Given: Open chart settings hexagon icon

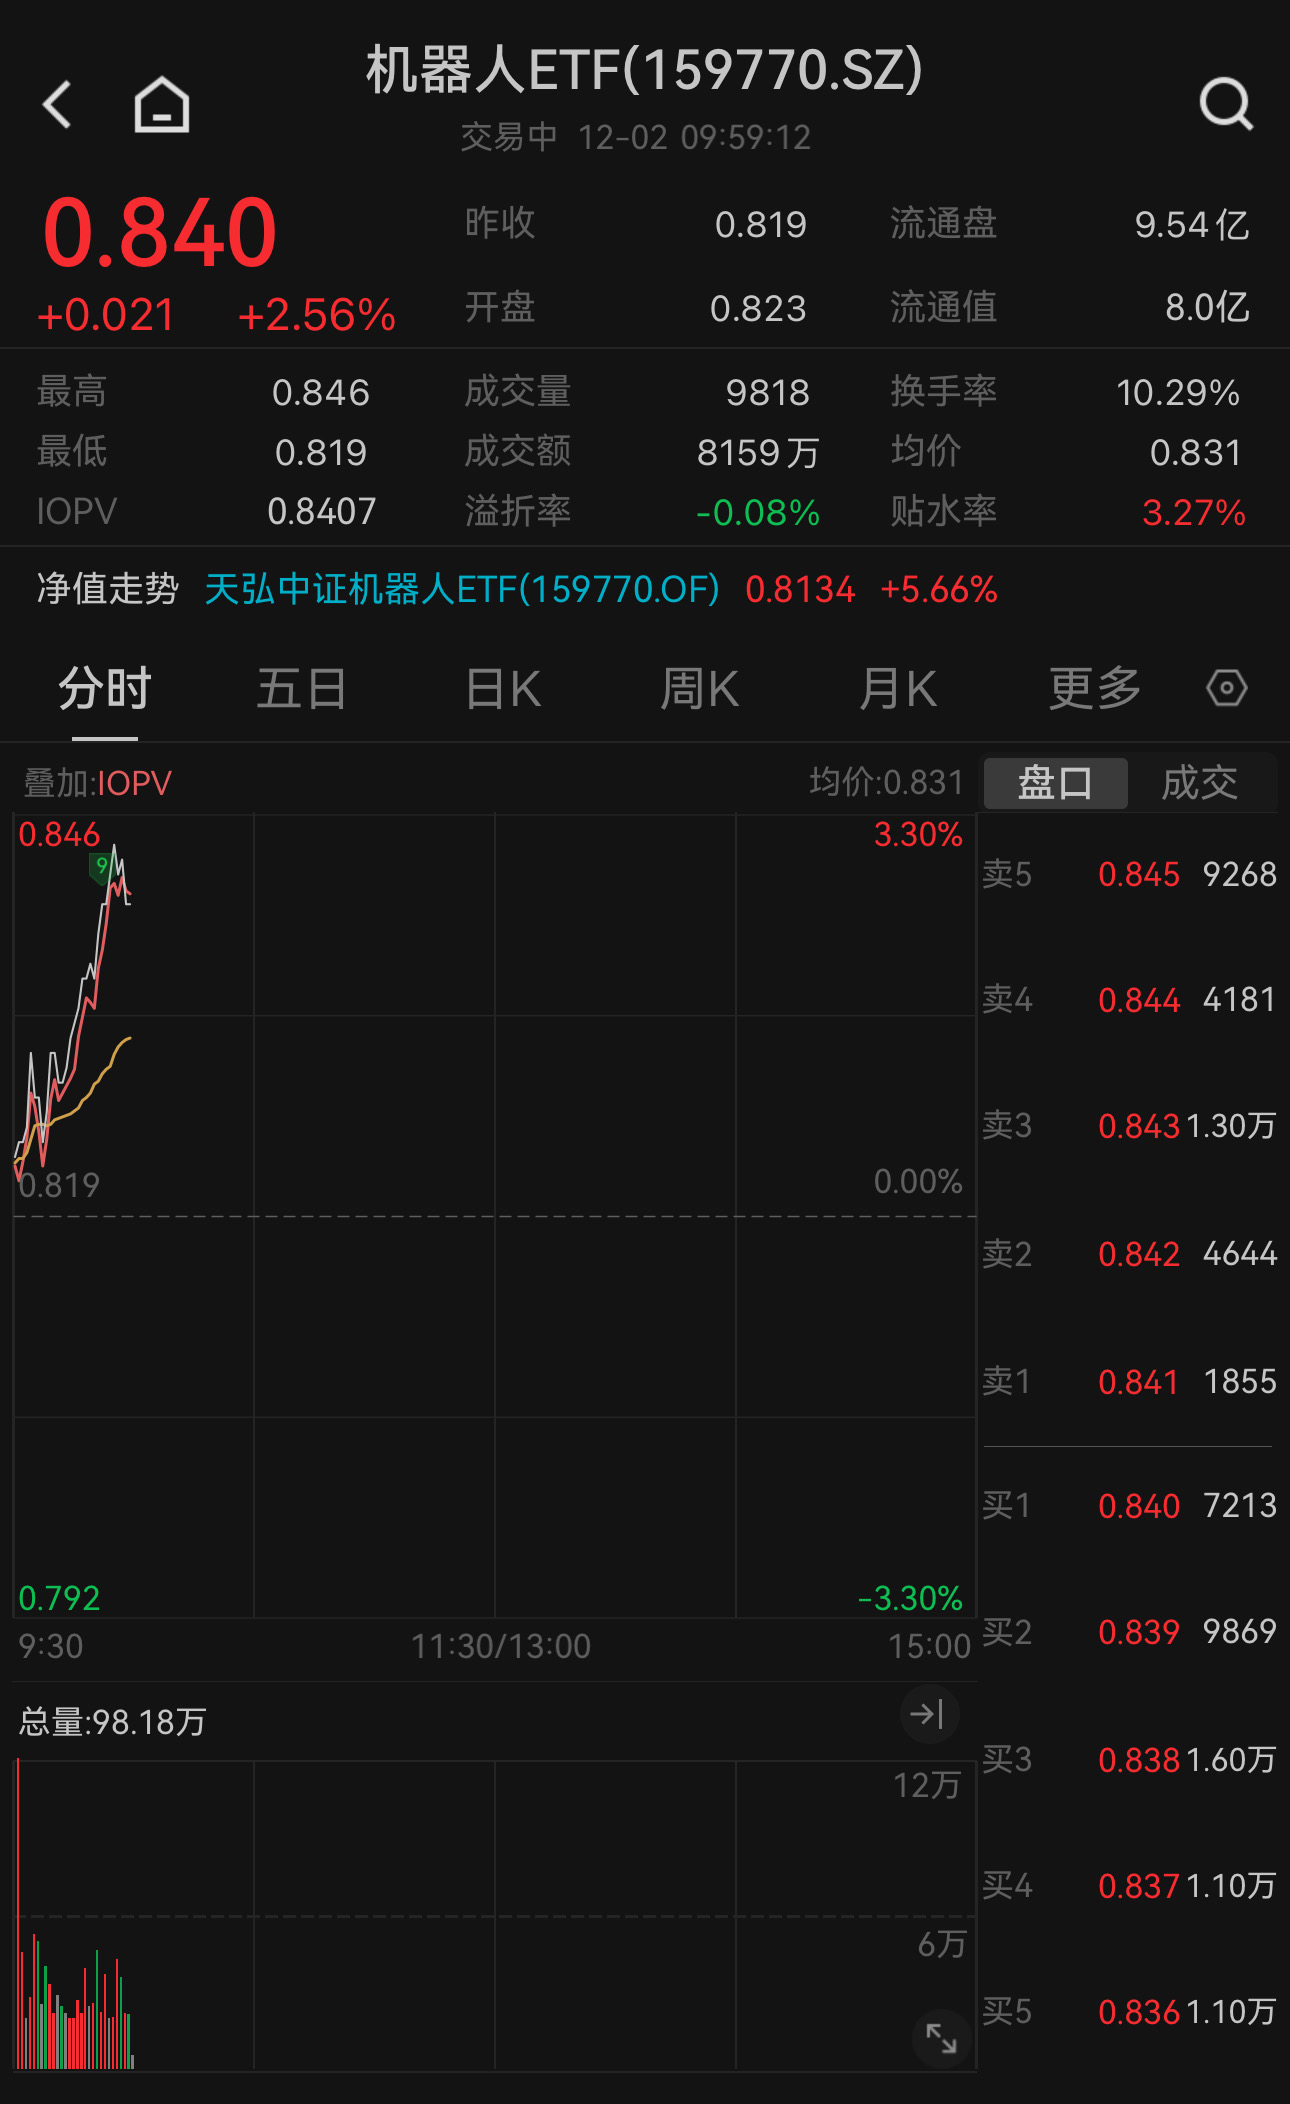Looking at the screenshot, I should pos(1226,688).
